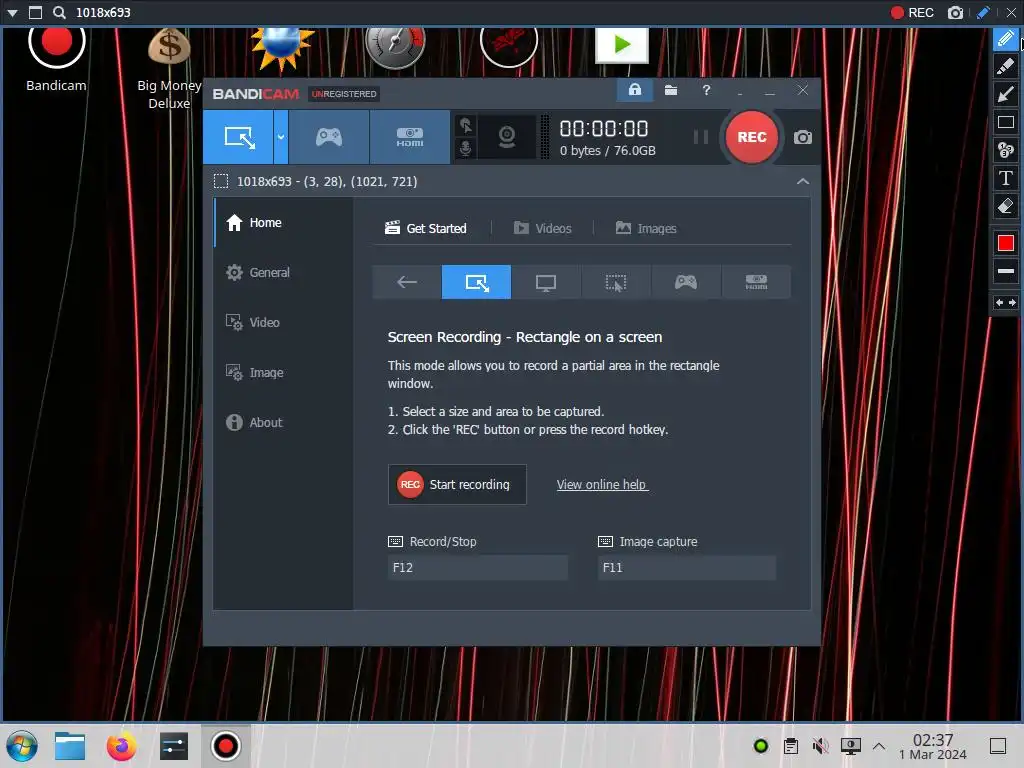The width and height of the screenshot is (1024, 768).
Task: Open the Image settings in sidebar
Action: tap(283, 372)
